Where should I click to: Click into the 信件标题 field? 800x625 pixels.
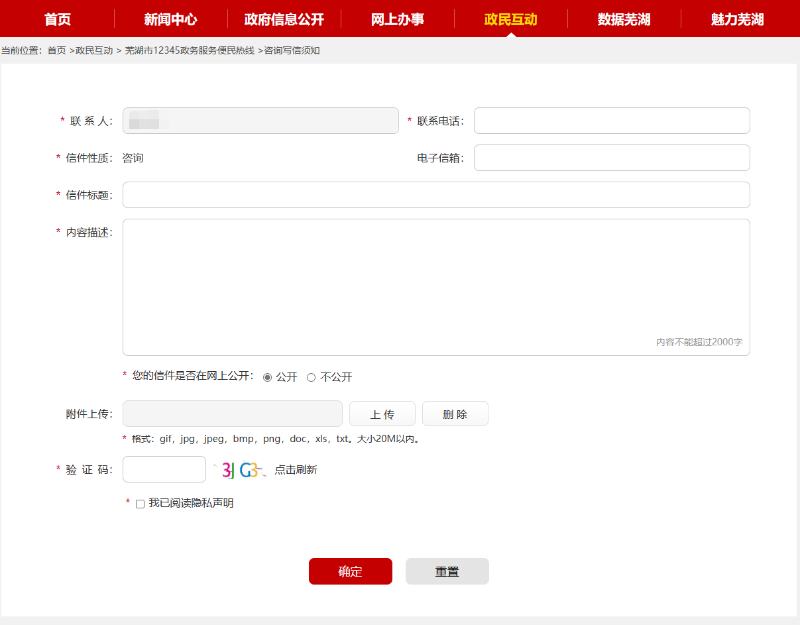(x=435, y=195)
